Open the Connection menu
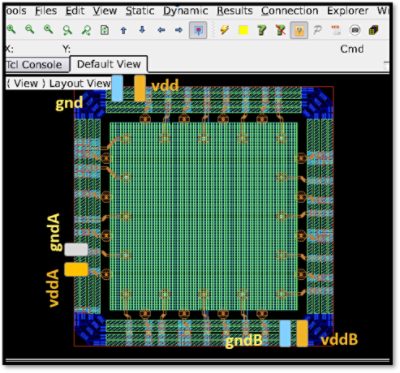 pos(290,11)
